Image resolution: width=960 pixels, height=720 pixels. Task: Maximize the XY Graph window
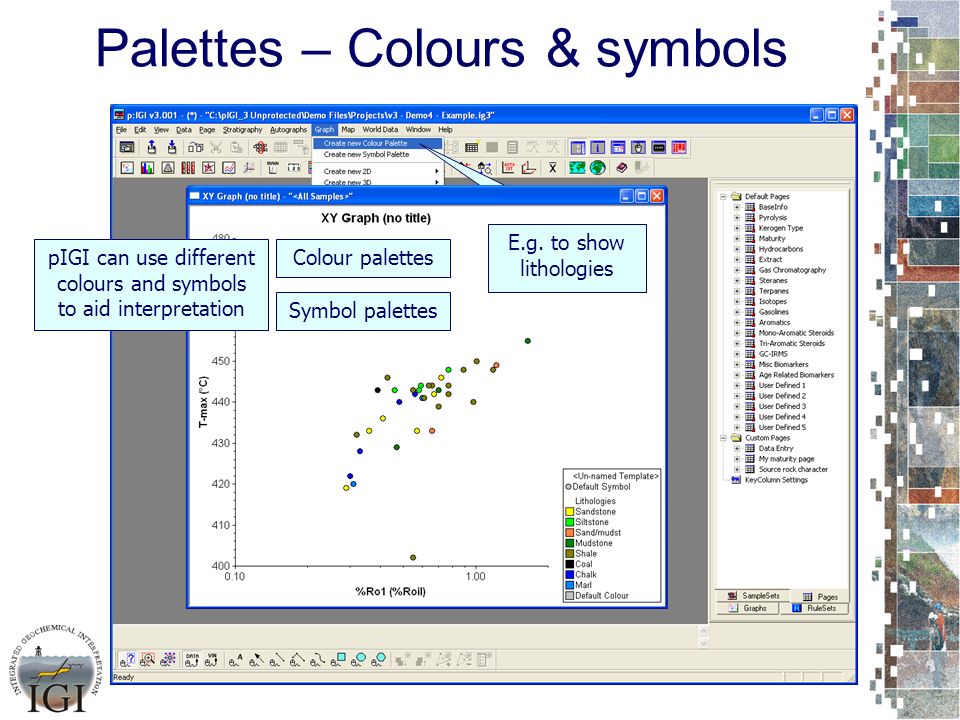[x=641, y=196]
